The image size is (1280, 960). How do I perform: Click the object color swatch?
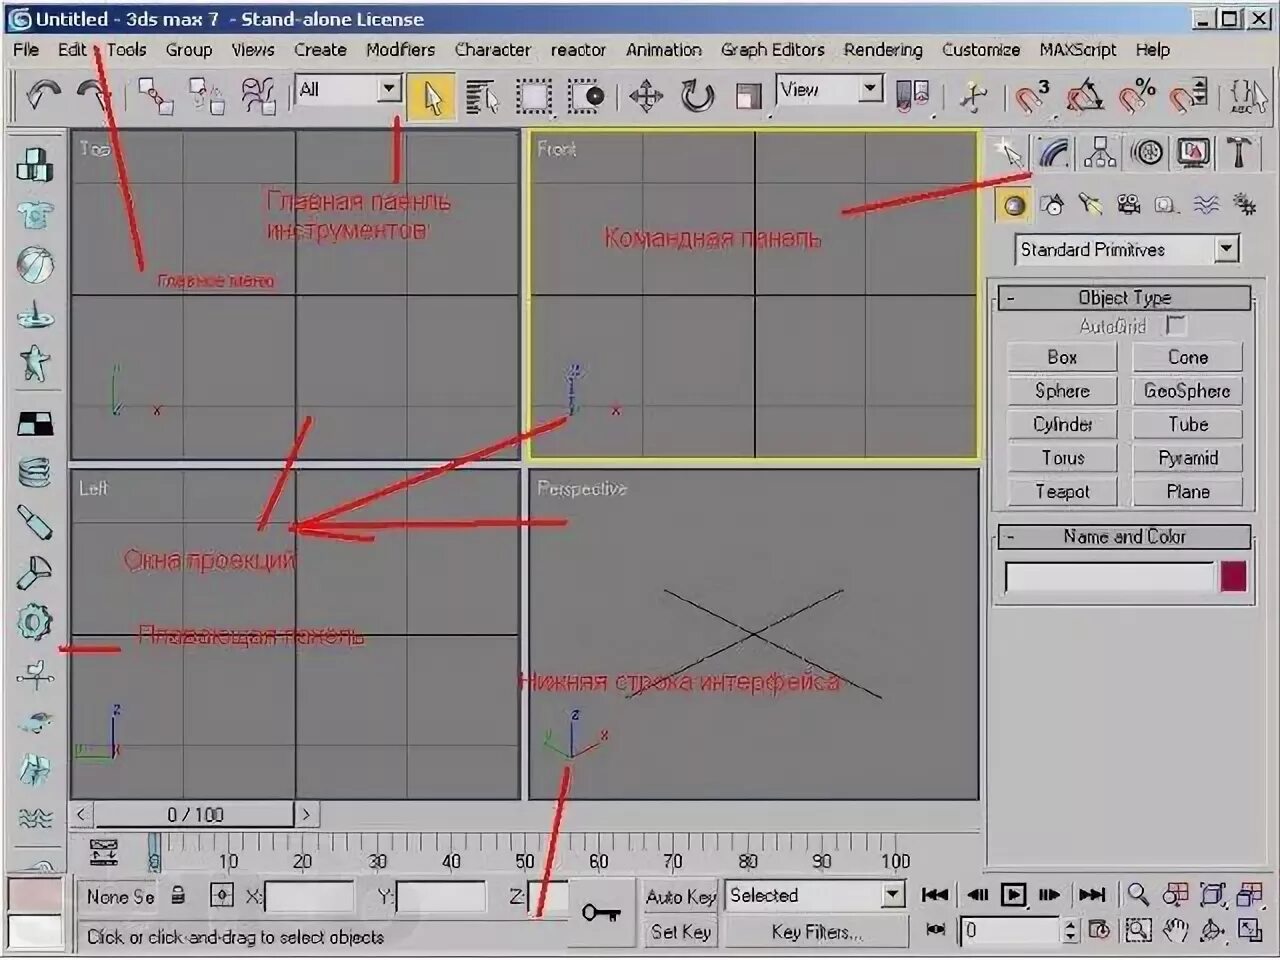[1234, 576]
